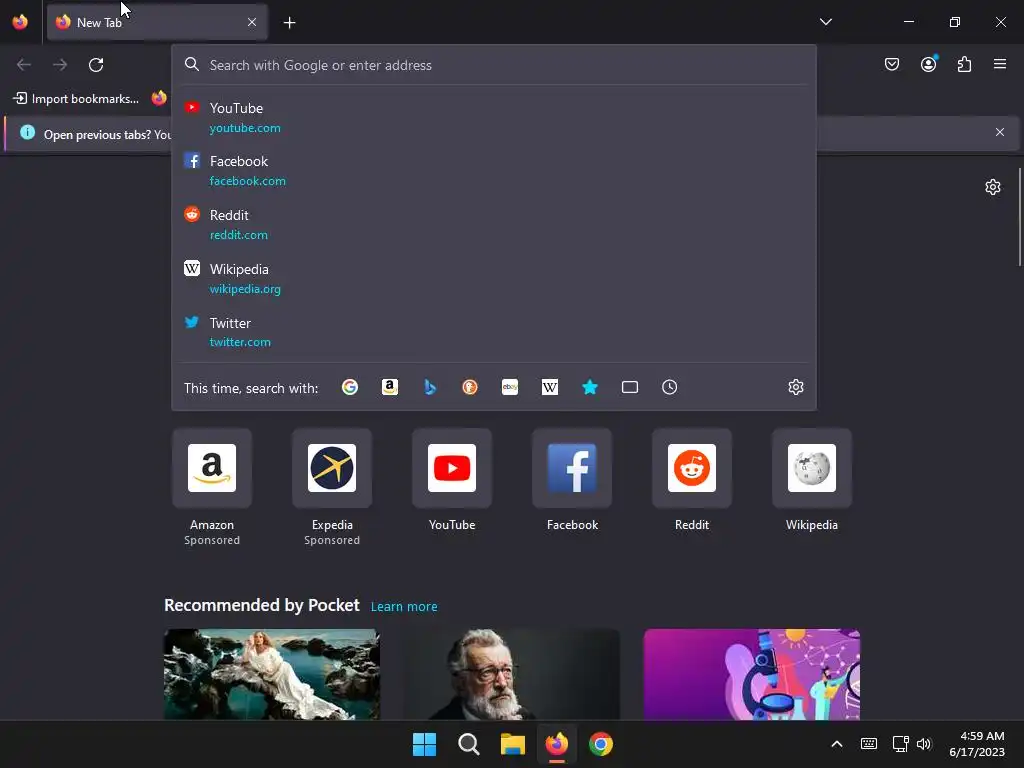Open Extensions puzzle icon
The width and height of the screenshot is (1024, 768).
click(x=964, y=64)
